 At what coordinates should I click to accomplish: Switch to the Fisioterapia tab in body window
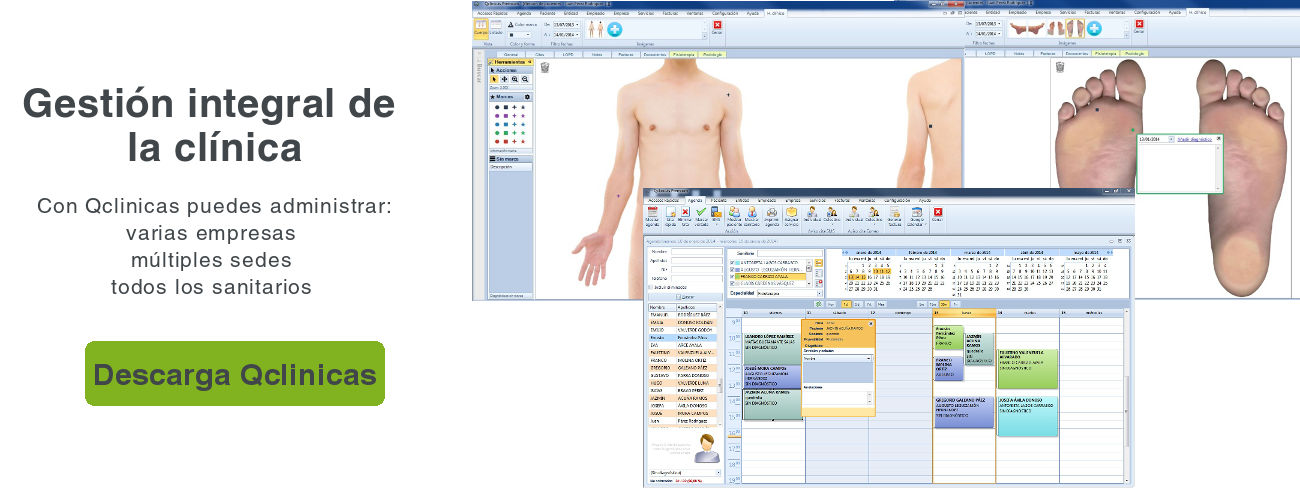[684, 55]
